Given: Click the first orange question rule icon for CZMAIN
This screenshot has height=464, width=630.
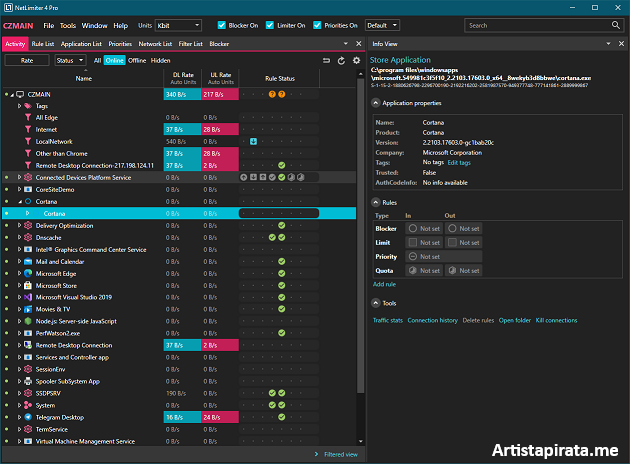Looking at the screenshot, I should click(x=272, y=94).
